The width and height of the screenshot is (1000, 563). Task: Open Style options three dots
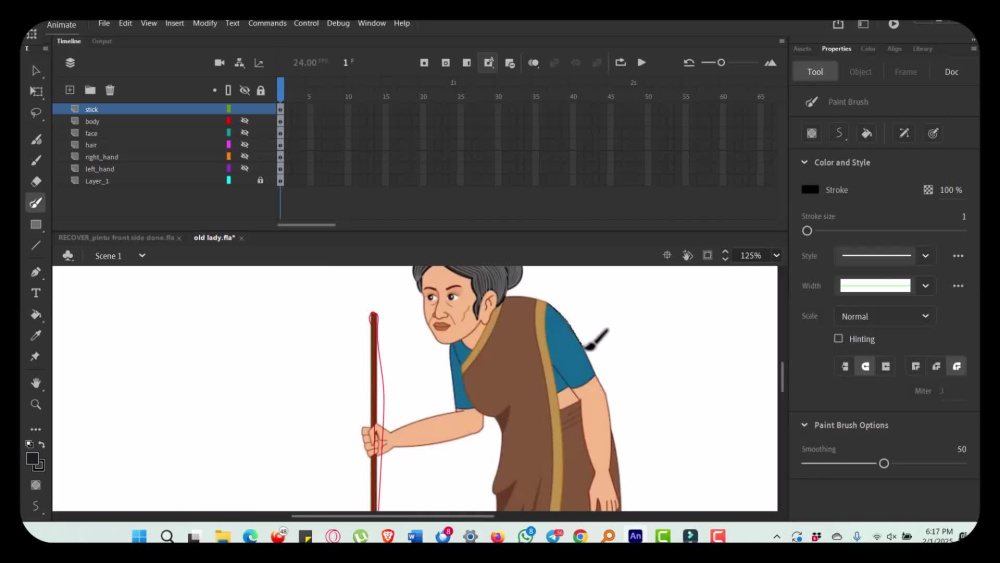click(958, 256)
